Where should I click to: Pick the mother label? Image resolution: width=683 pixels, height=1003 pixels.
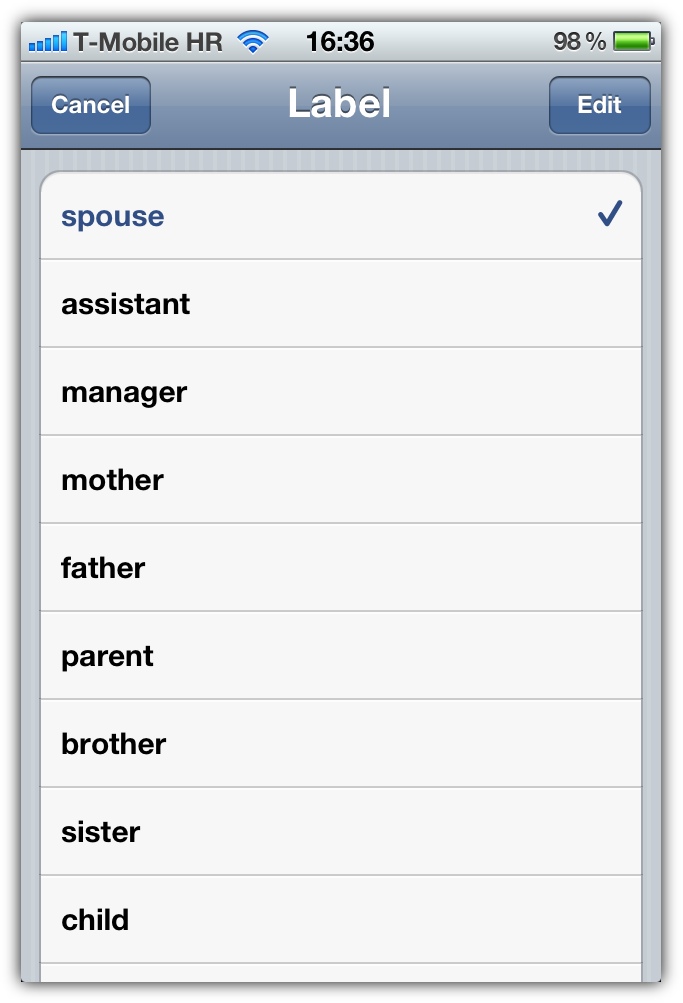(x=341, y=479)
